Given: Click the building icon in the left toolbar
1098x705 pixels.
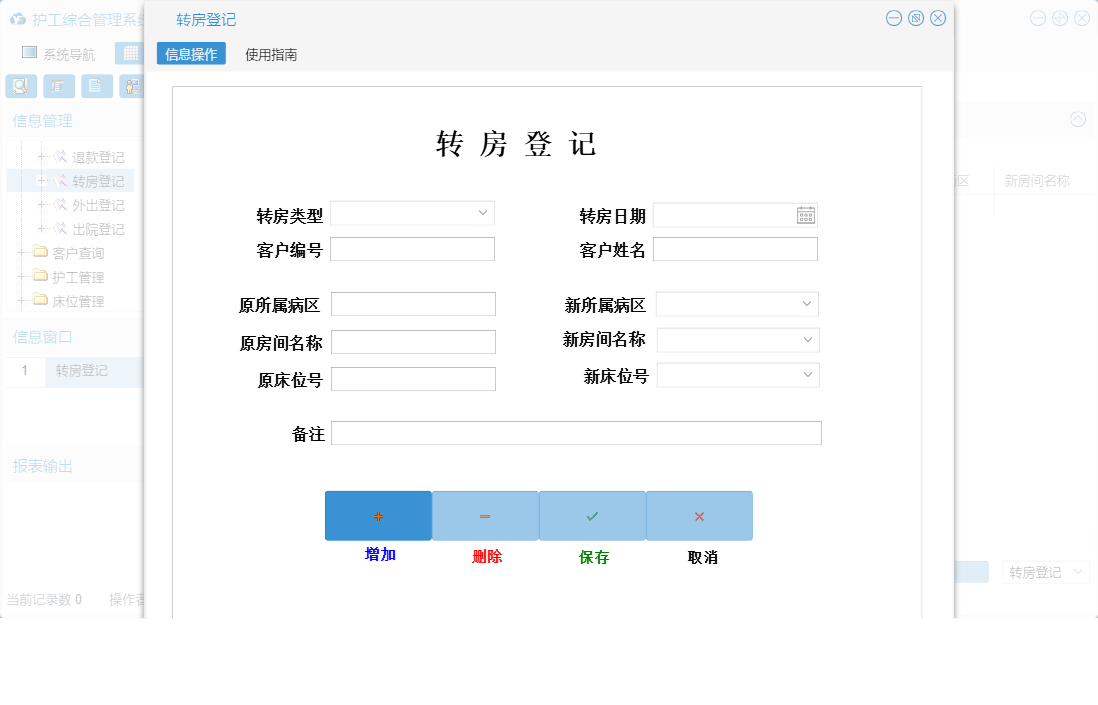Looking at the screenshot, I should [x=59, y=86].
